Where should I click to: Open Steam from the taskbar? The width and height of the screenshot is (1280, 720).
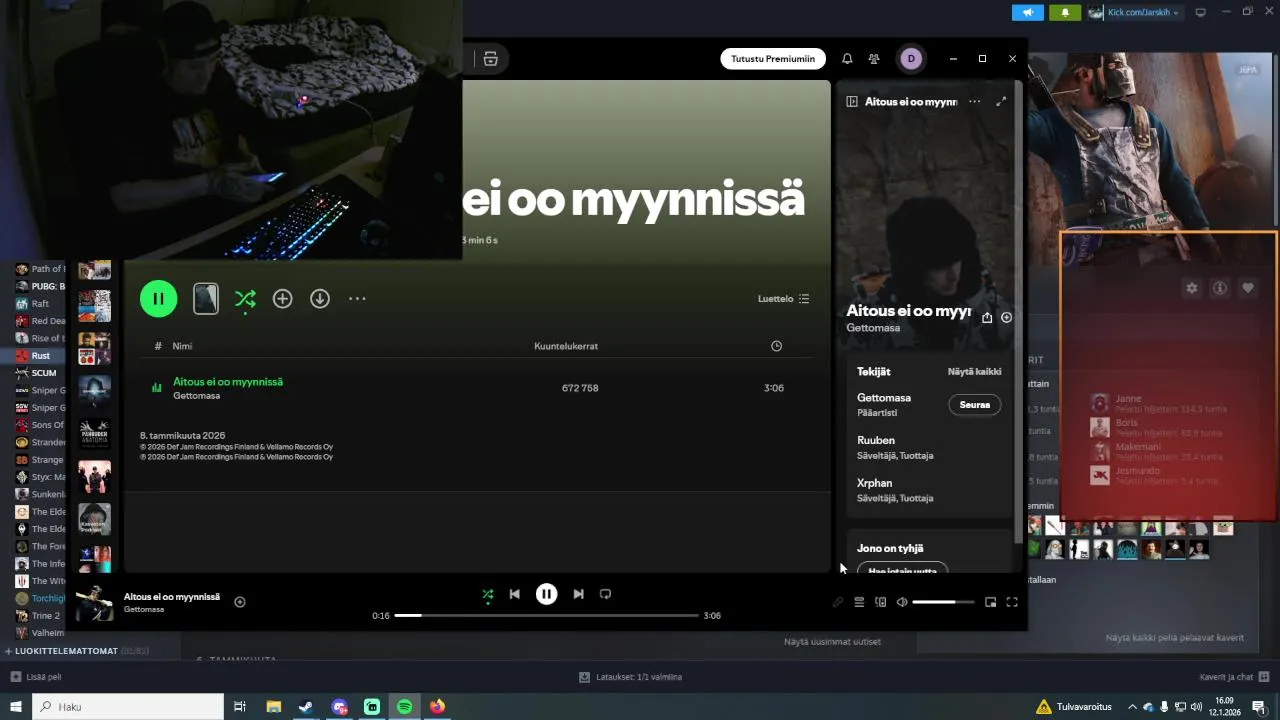tap(306, 707)
